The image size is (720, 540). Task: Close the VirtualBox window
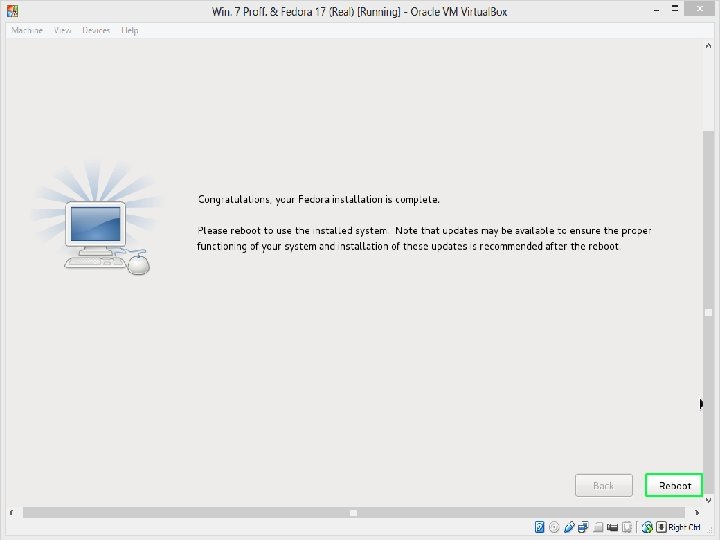[700, 9]
